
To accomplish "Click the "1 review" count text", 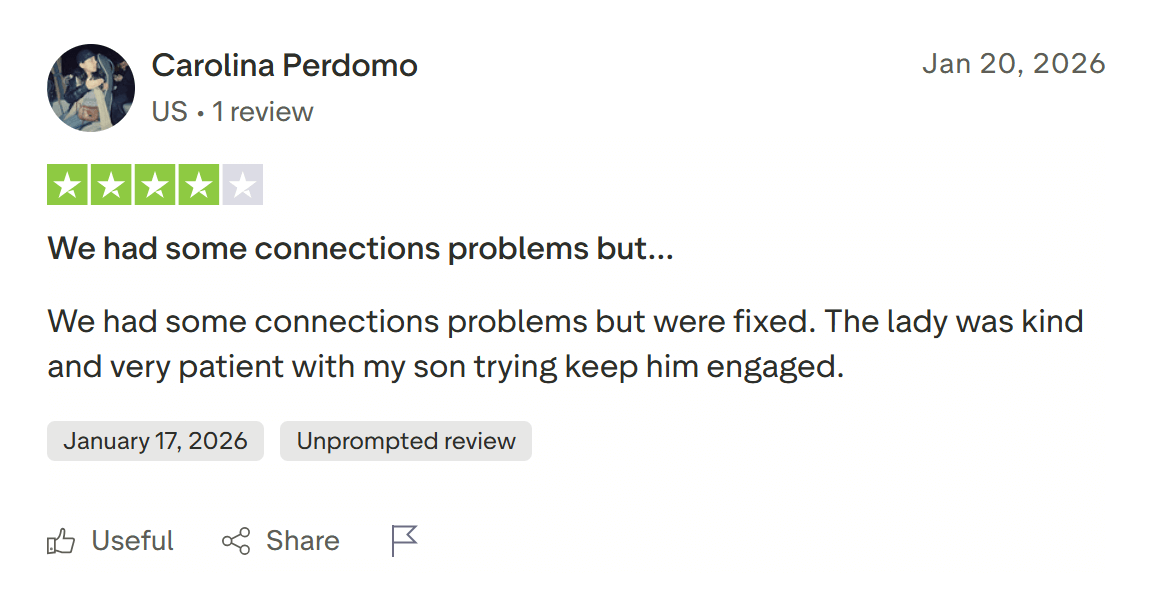I will (263, 112).
